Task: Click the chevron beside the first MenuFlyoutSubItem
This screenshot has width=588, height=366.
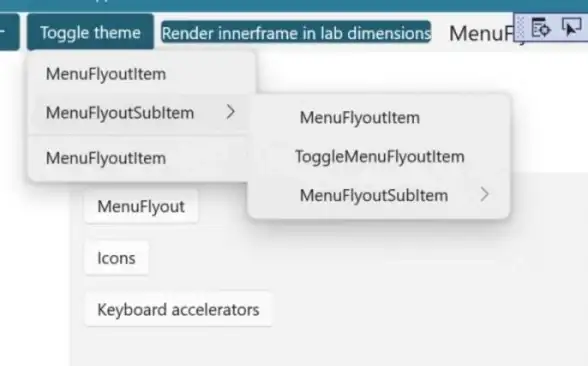Action: [x=231, y=112]
